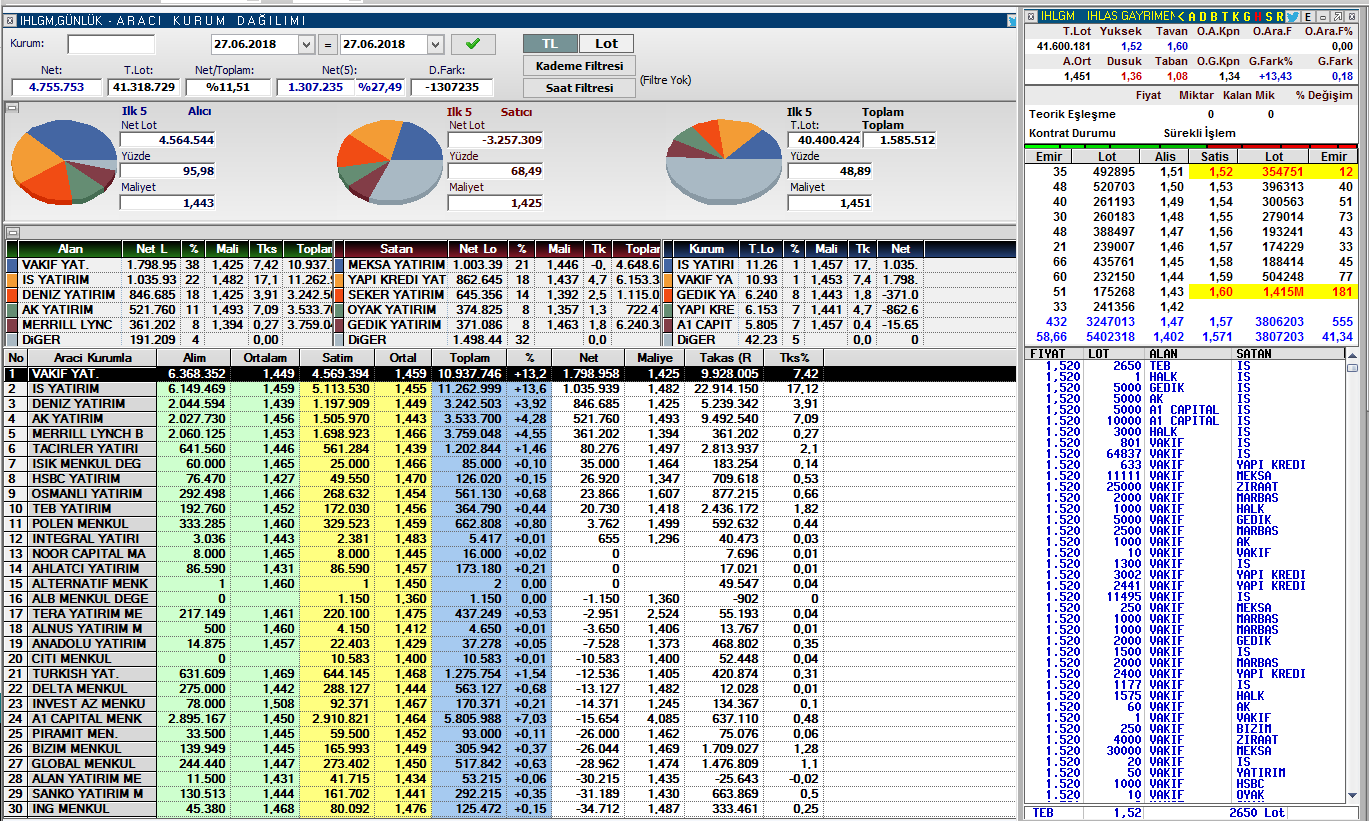Click the green checkmark apply button

(x=473, y=44)
